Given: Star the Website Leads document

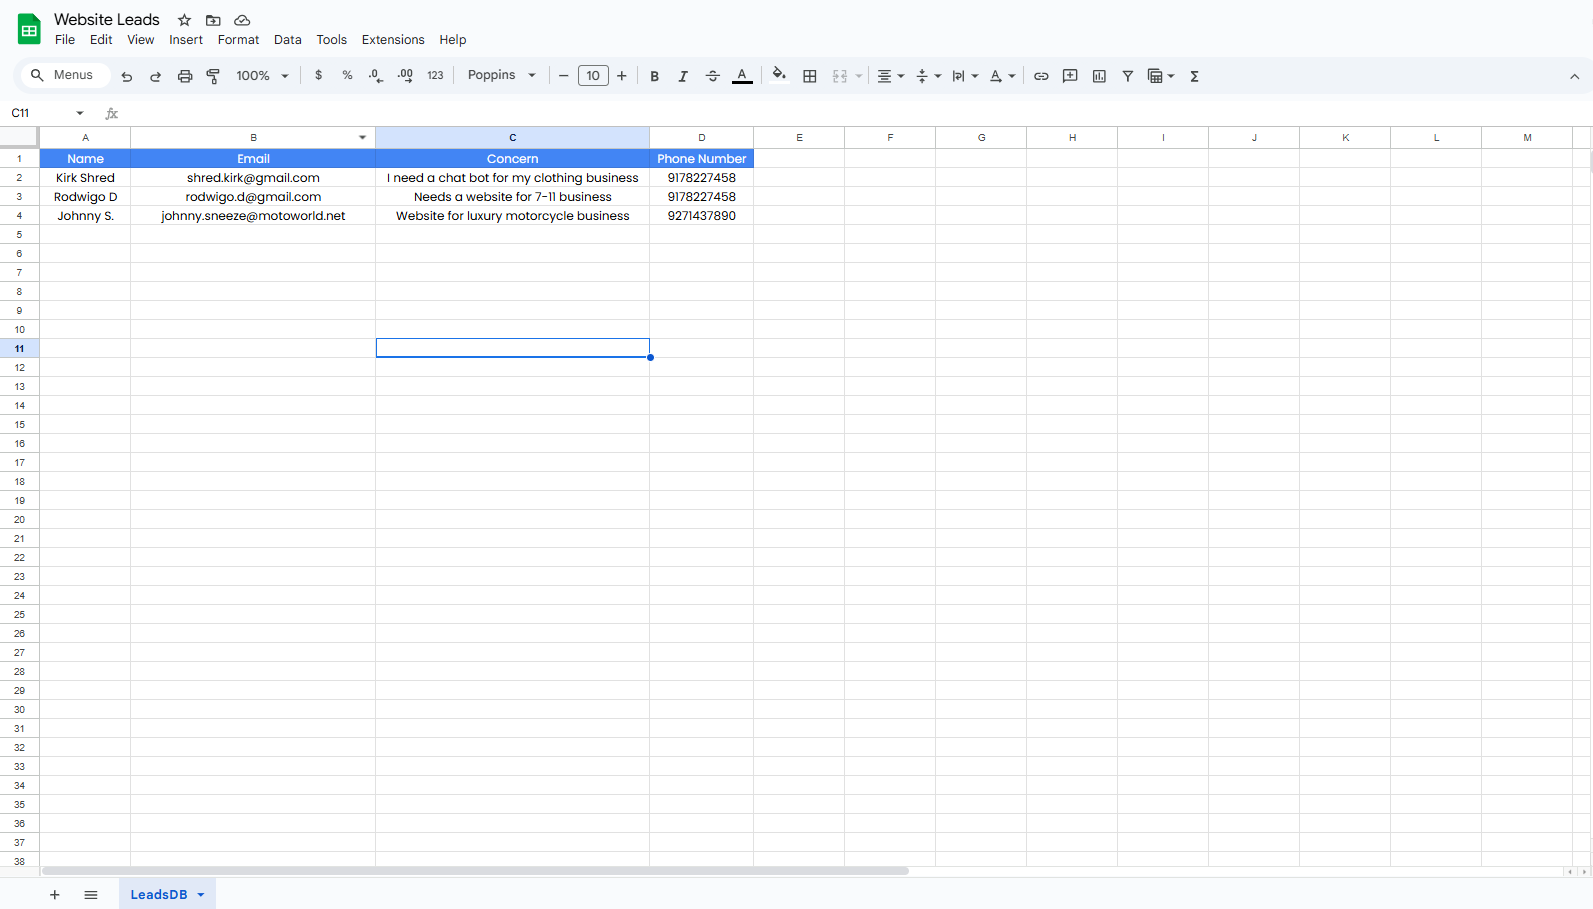Looking at the screenshot, I should pos(184,20).
